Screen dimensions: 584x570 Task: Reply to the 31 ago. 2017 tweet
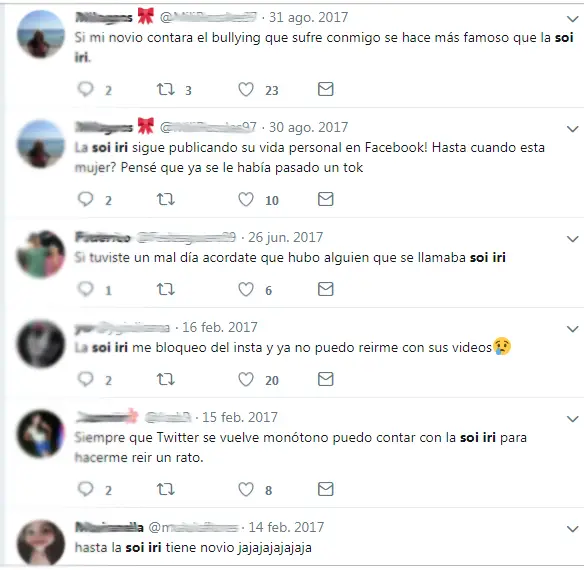(86, 89)
